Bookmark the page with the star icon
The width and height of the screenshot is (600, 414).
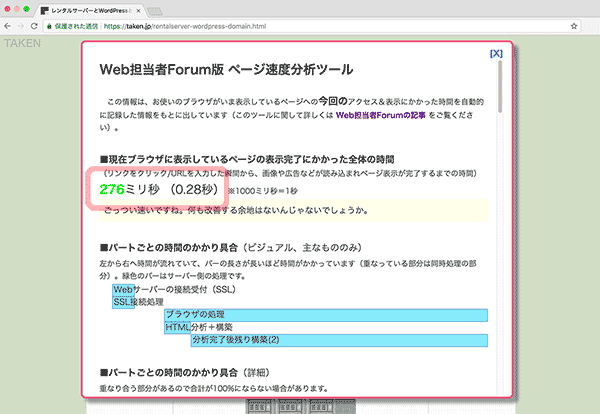574,26
